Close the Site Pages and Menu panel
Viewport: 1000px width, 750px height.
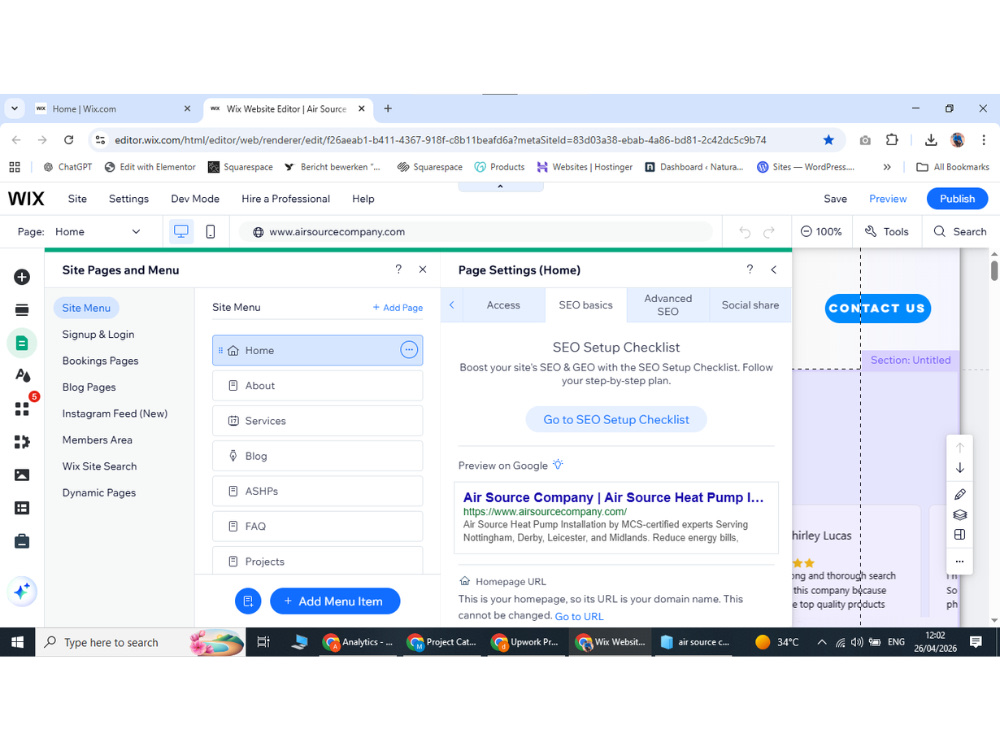[x=423, y=270]
